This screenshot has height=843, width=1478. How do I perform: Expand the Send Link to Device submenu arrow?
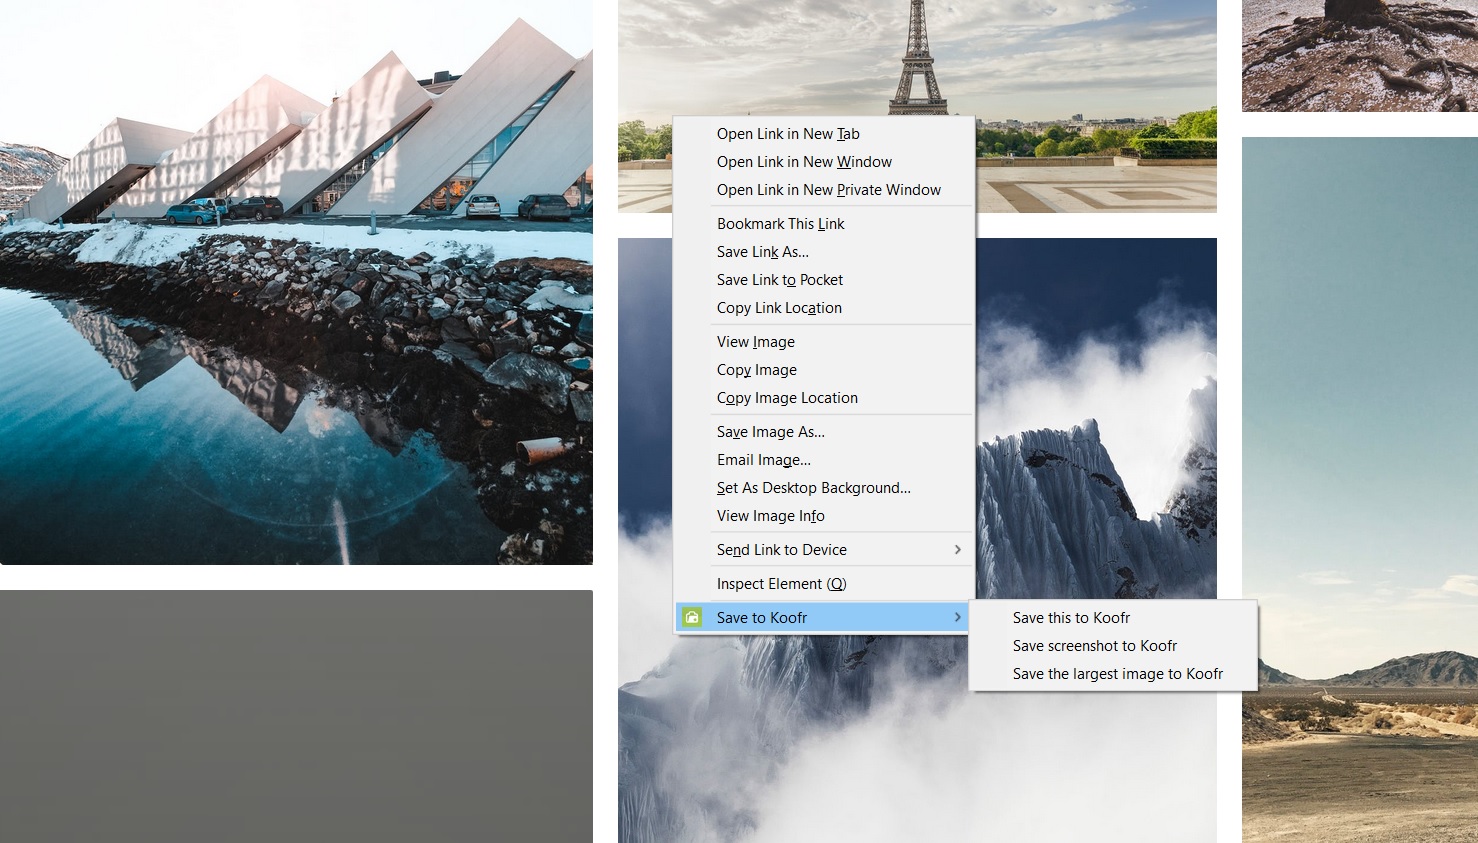point(957,549)
